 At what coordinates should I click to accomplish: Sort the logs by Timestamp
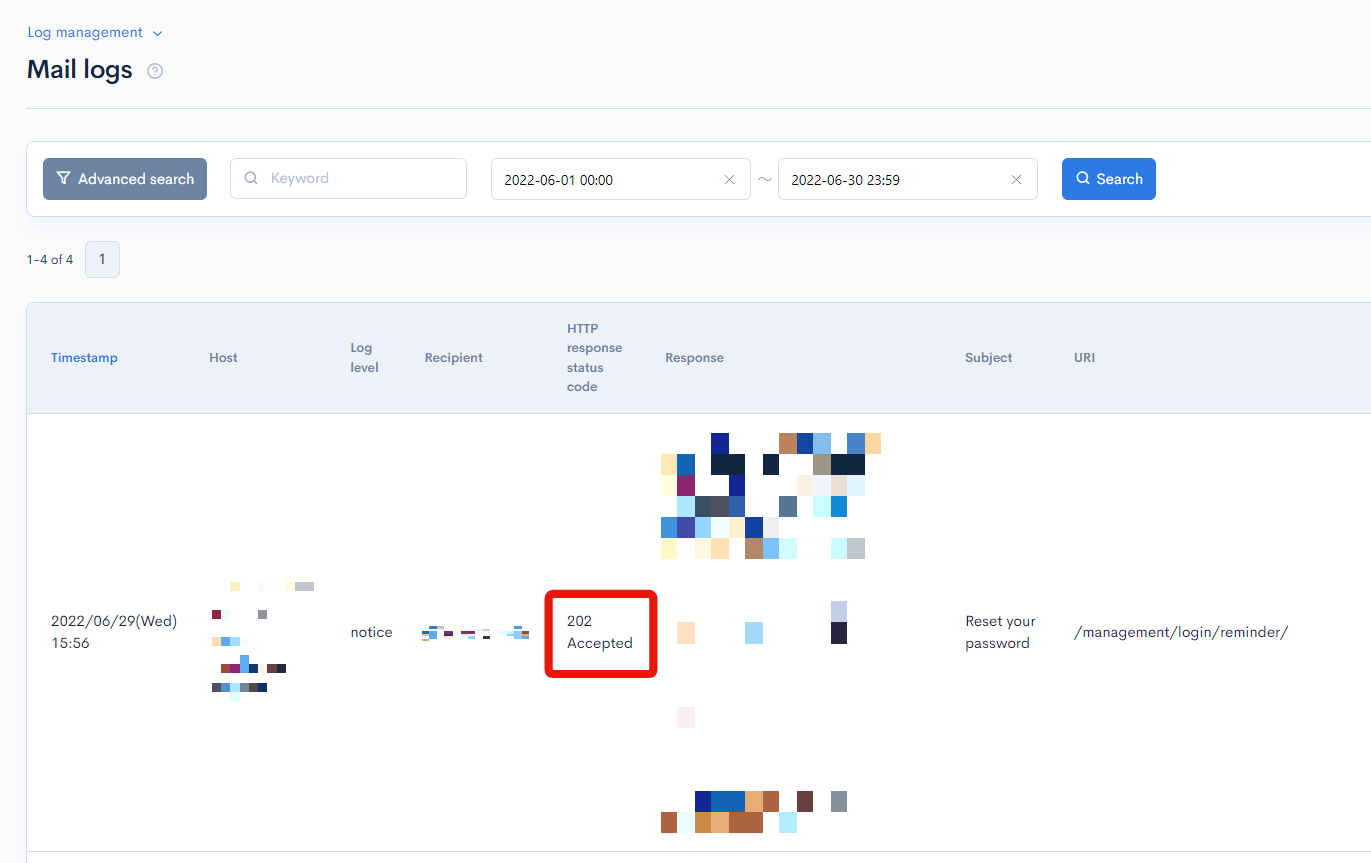[x=84, y=357]
